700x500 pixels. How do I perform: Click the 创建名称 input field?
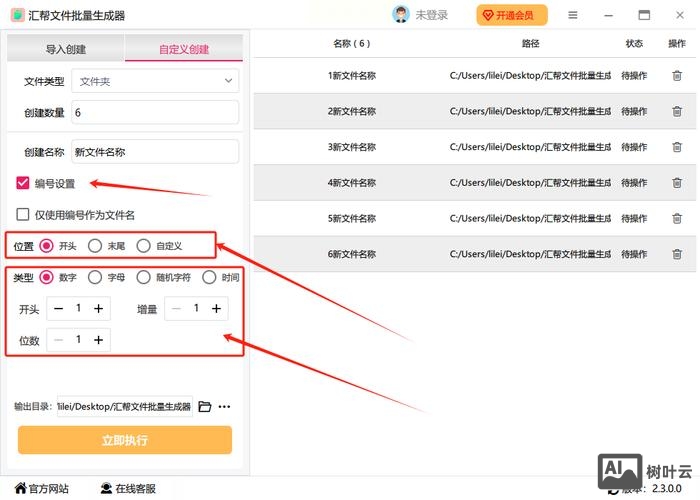pos(155,152)
